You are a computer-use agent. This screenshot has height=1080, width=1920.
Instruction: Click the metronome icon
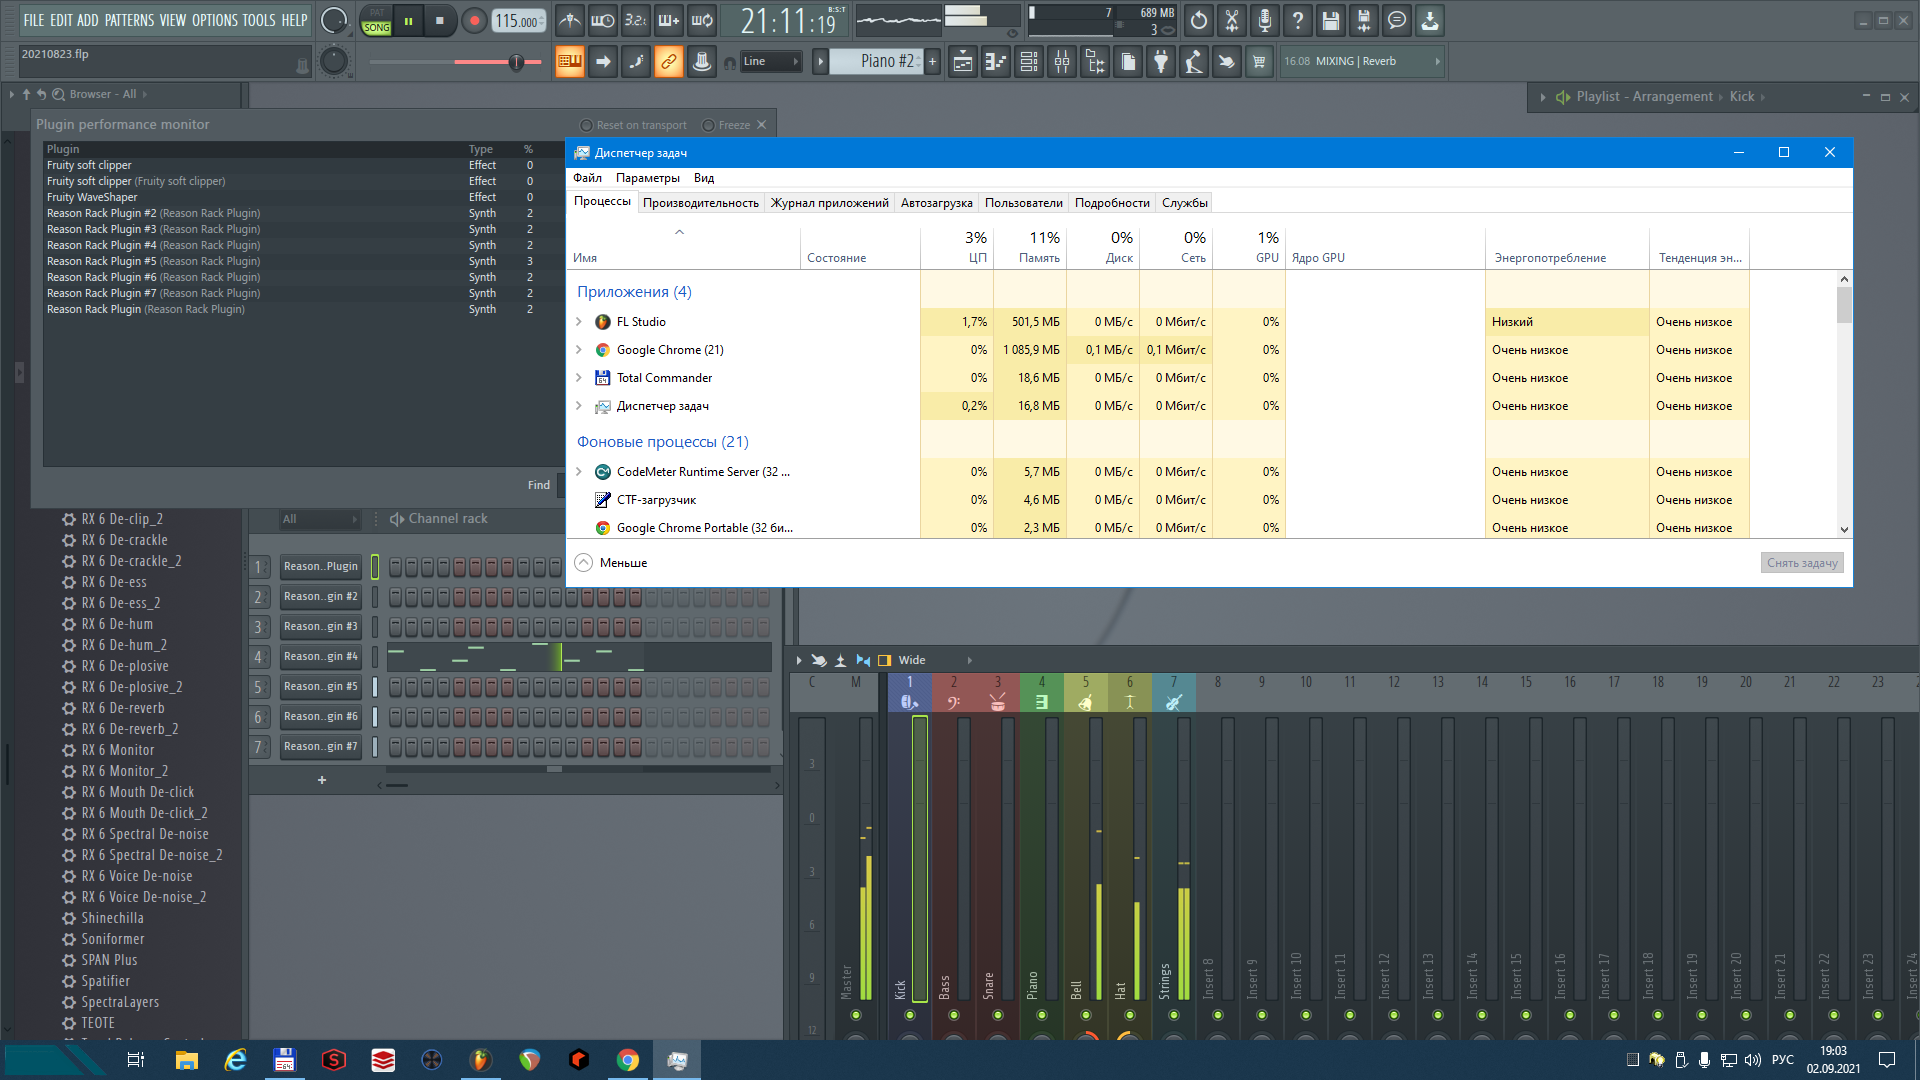click(569, 20)
